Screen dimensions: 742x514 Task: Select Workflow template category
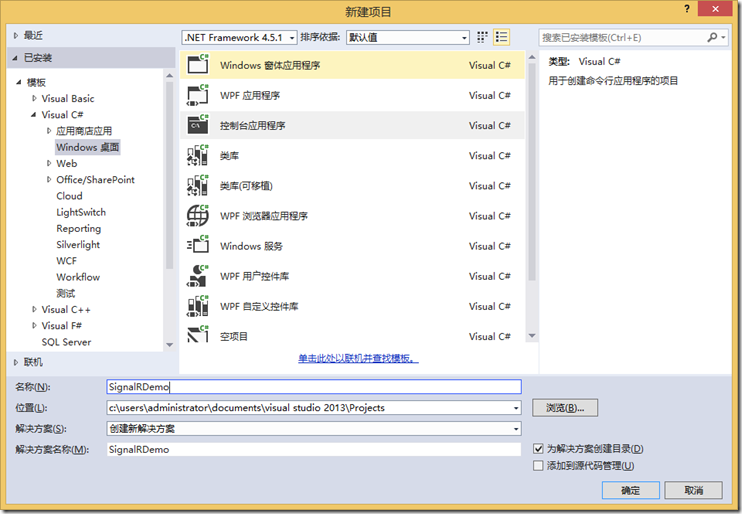tap(78, 277)
